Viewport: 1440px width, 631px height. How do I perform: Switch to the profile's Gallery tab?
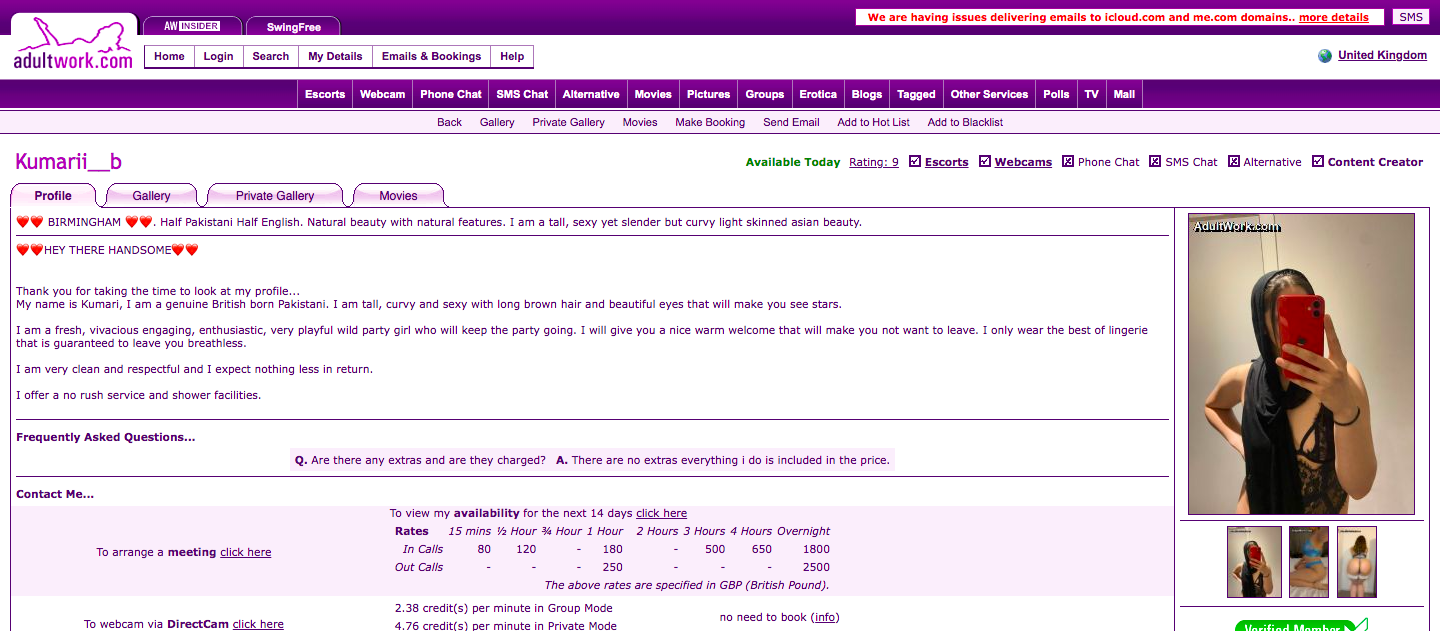[151, 196]
